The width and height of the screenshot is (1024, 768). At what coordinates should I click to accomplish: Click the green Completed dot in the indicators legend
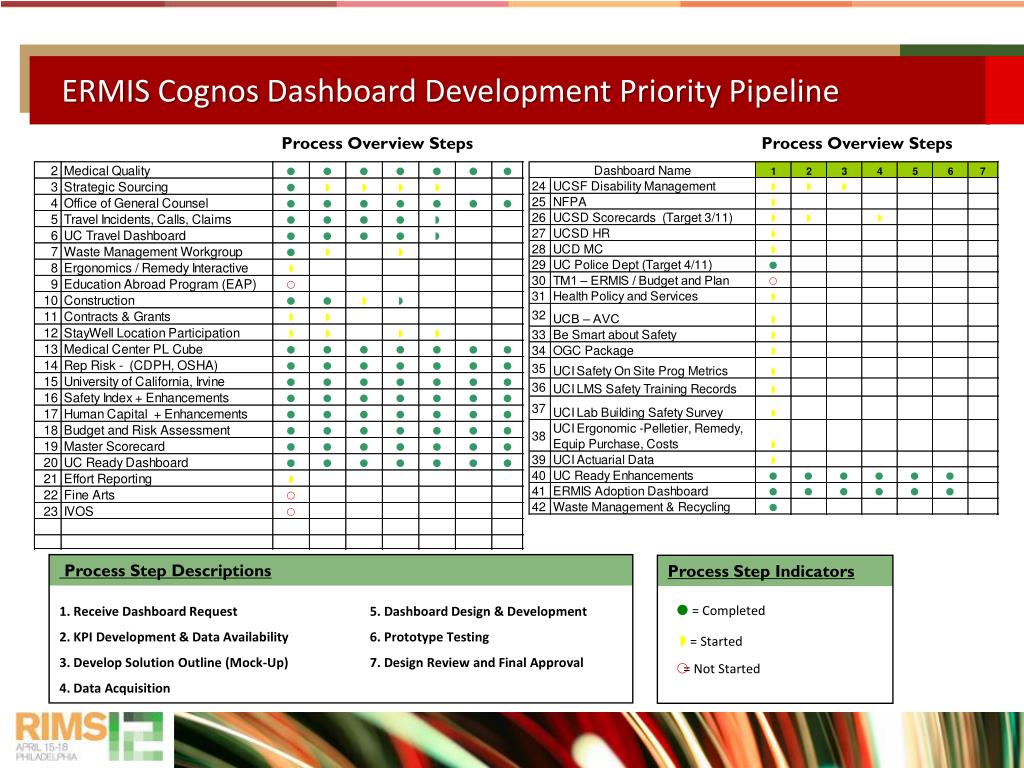(x=682, y=610)
